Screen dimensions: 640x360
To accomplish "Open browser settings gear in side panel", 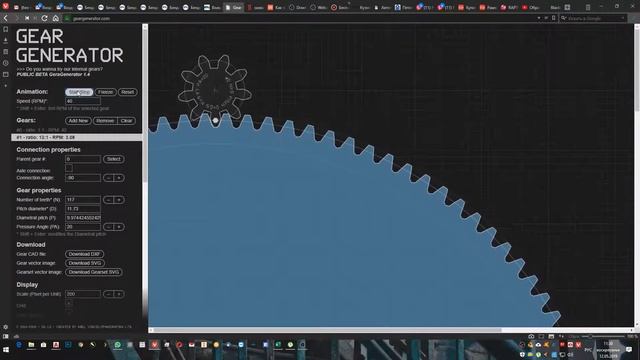I will [x=5, y=327].
